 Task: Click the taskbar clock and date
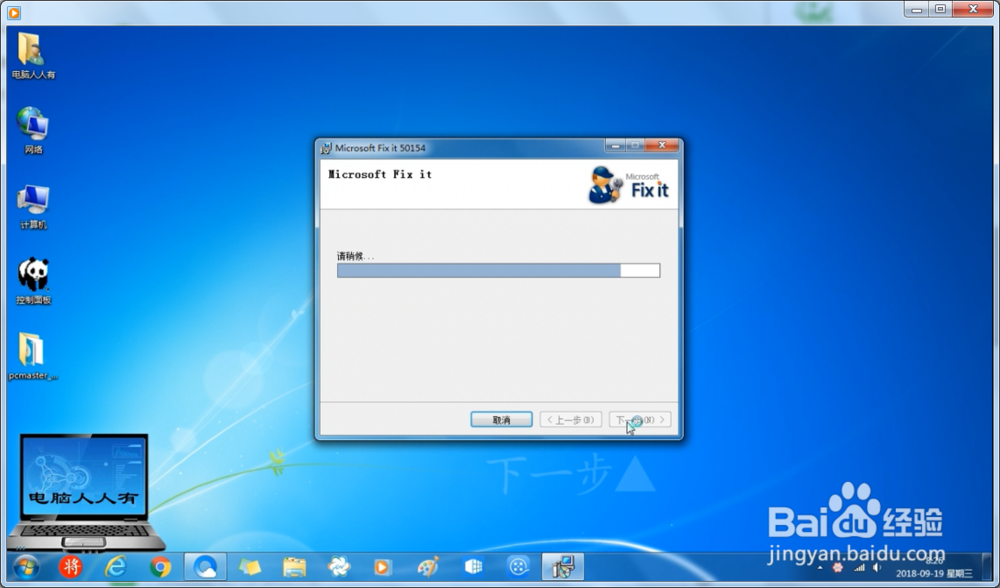pyautogui.click(x=934, y=567)
